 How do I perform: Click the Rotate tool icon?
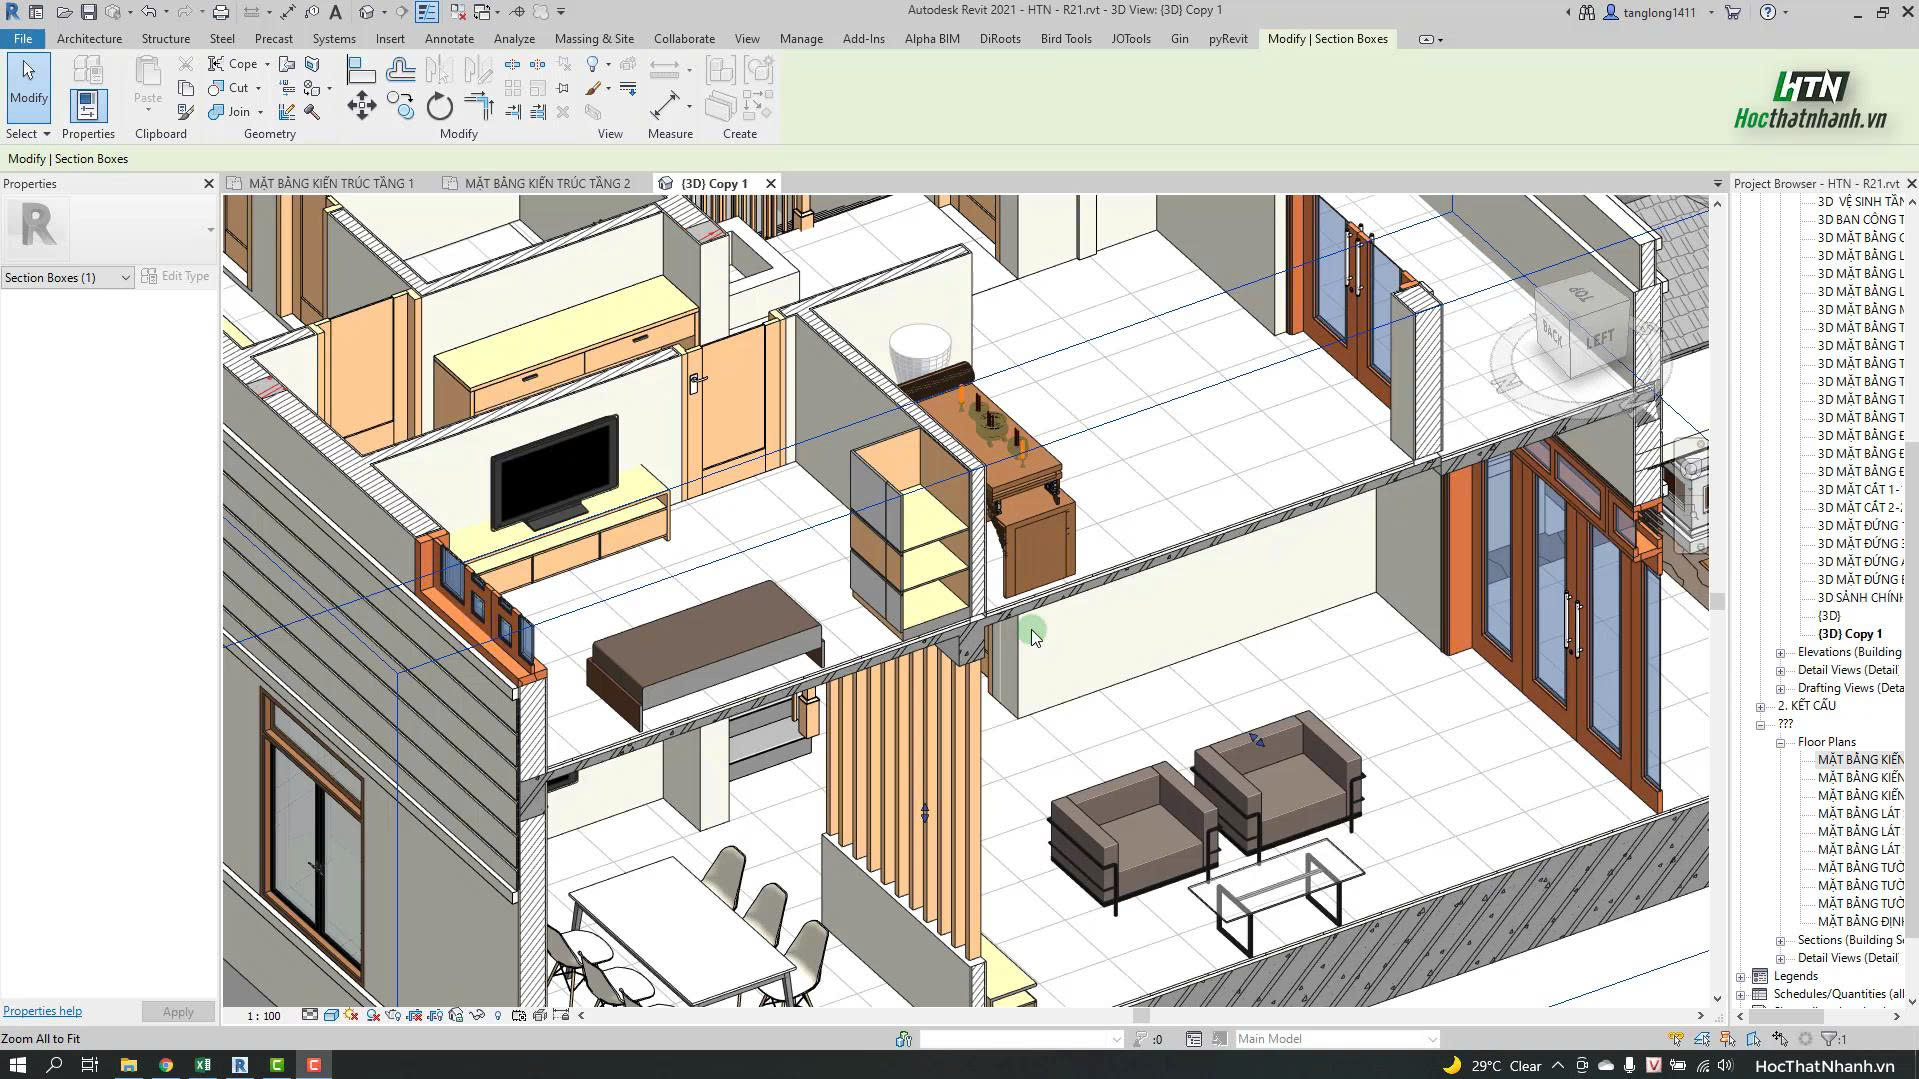tap(440, 106)
